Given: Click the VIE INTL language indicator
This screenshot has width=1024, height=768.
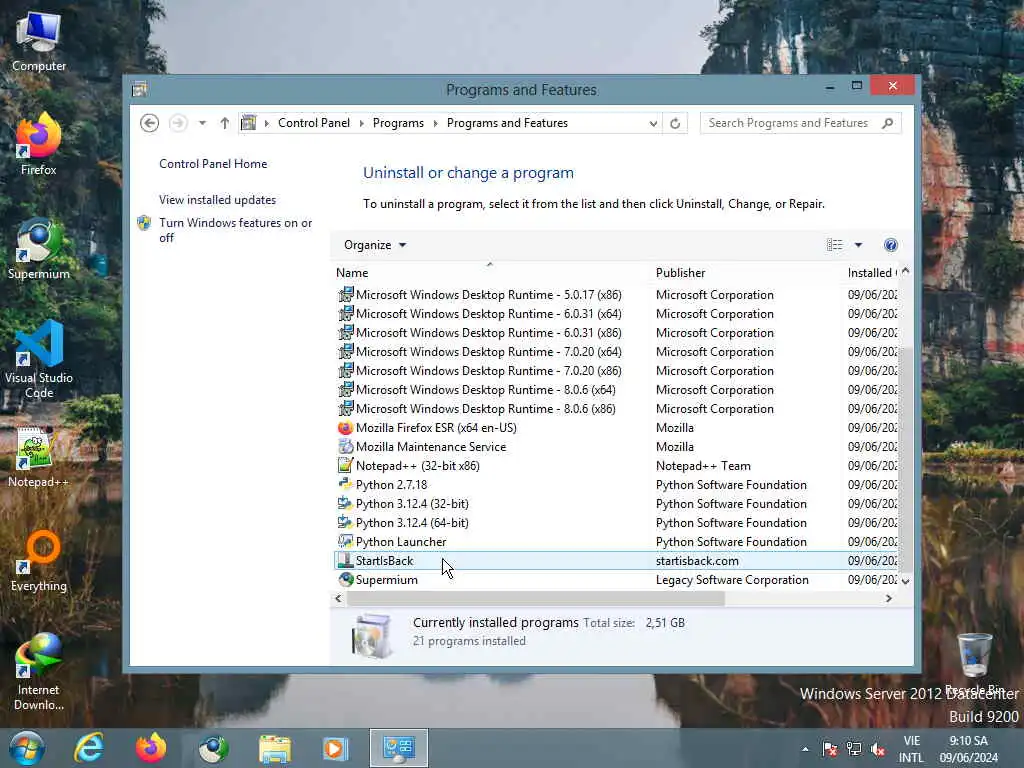Looking at the screenshot, I should click(x=912, y=749).
